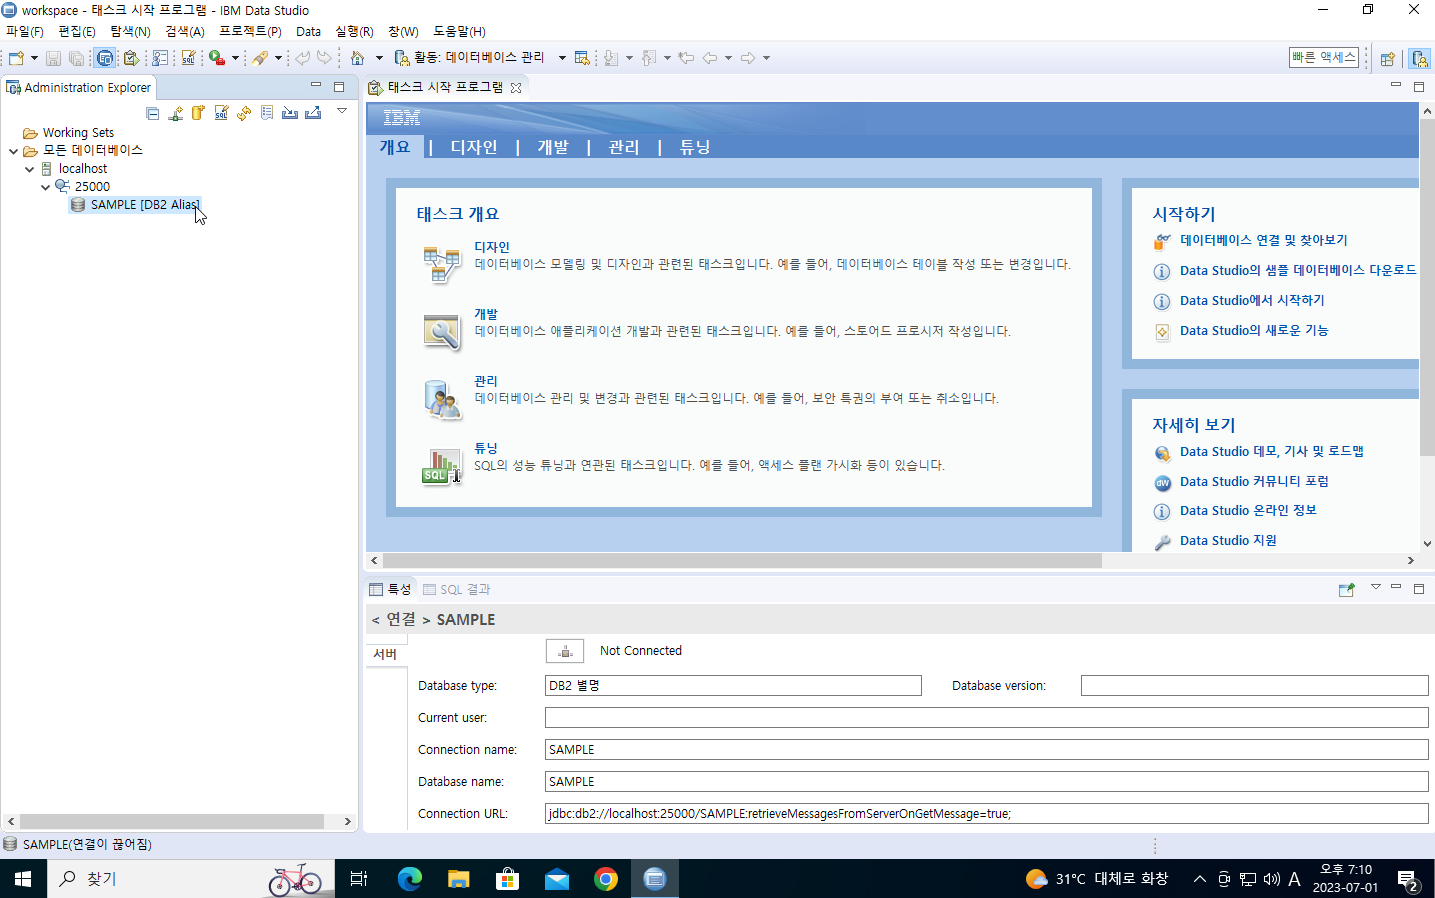This screenshot has height=898, width=1435.
Task: Click the Home toolbar icon
Action: pos(357,58)
